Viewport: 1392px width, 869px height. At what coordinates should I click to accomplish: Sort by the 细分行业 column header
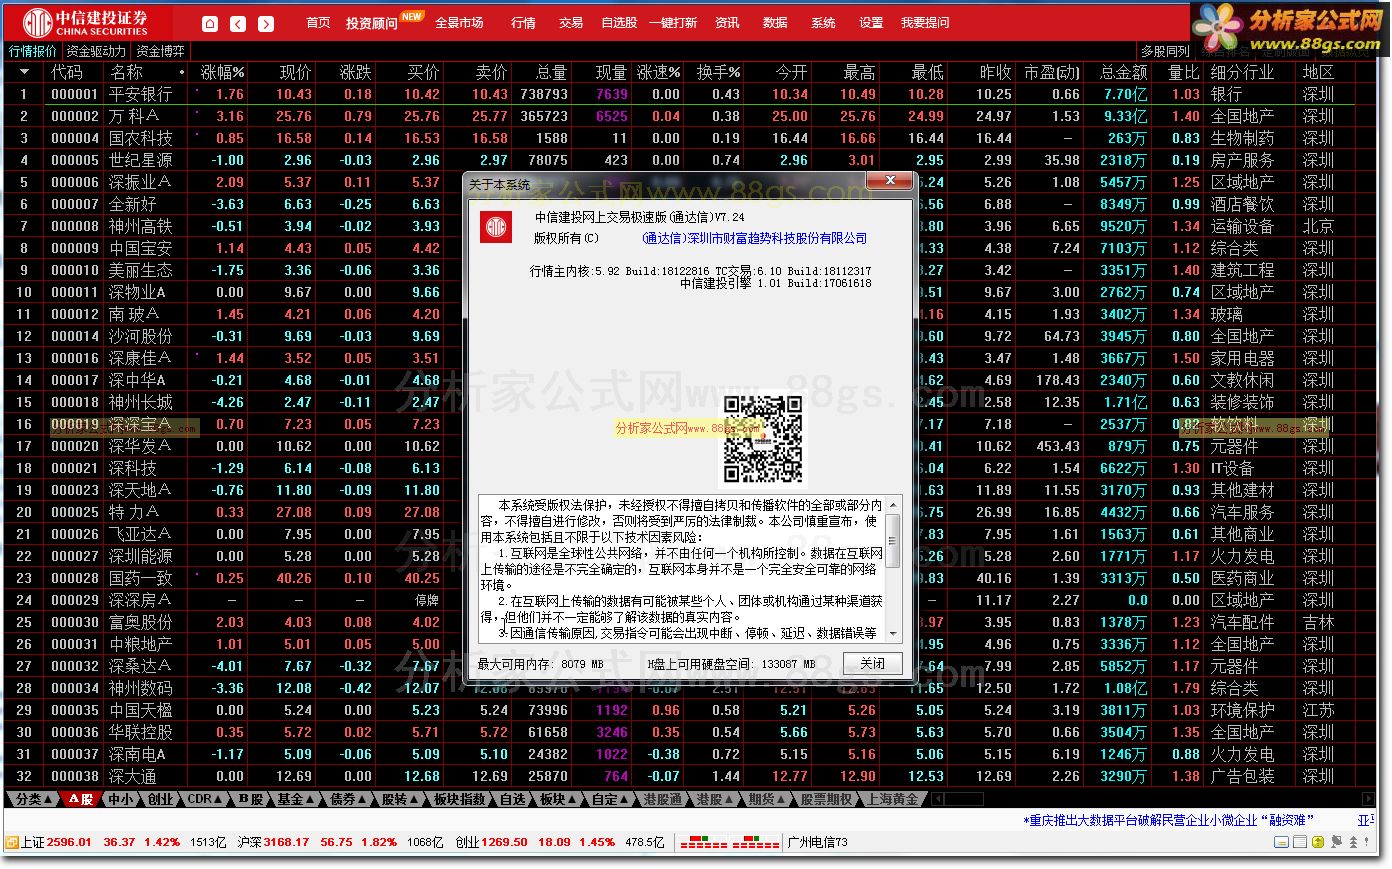click(x=1243, y=72)
